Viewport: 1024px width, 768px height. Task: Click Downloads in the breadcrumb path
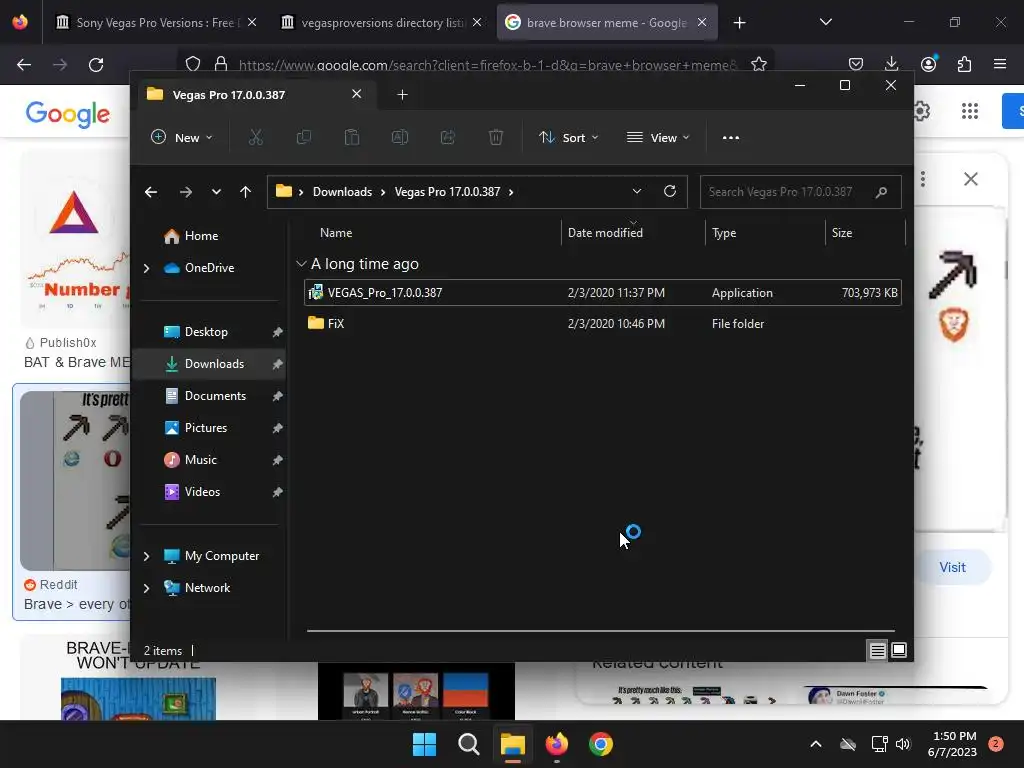click(x=342, y=192)
